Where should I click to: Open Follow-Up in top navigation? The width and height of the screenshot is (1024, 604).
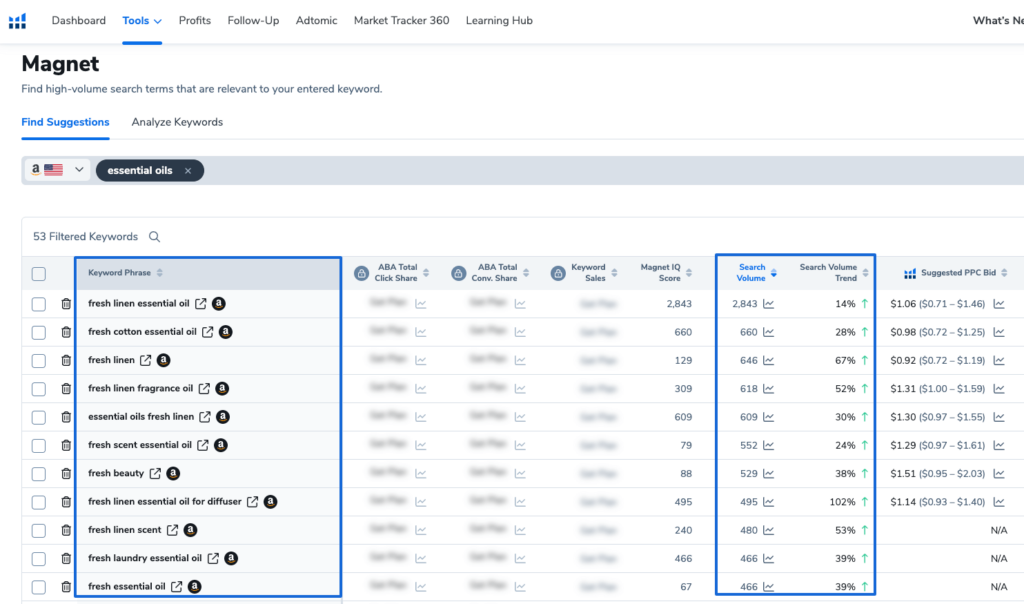[253, 21]
